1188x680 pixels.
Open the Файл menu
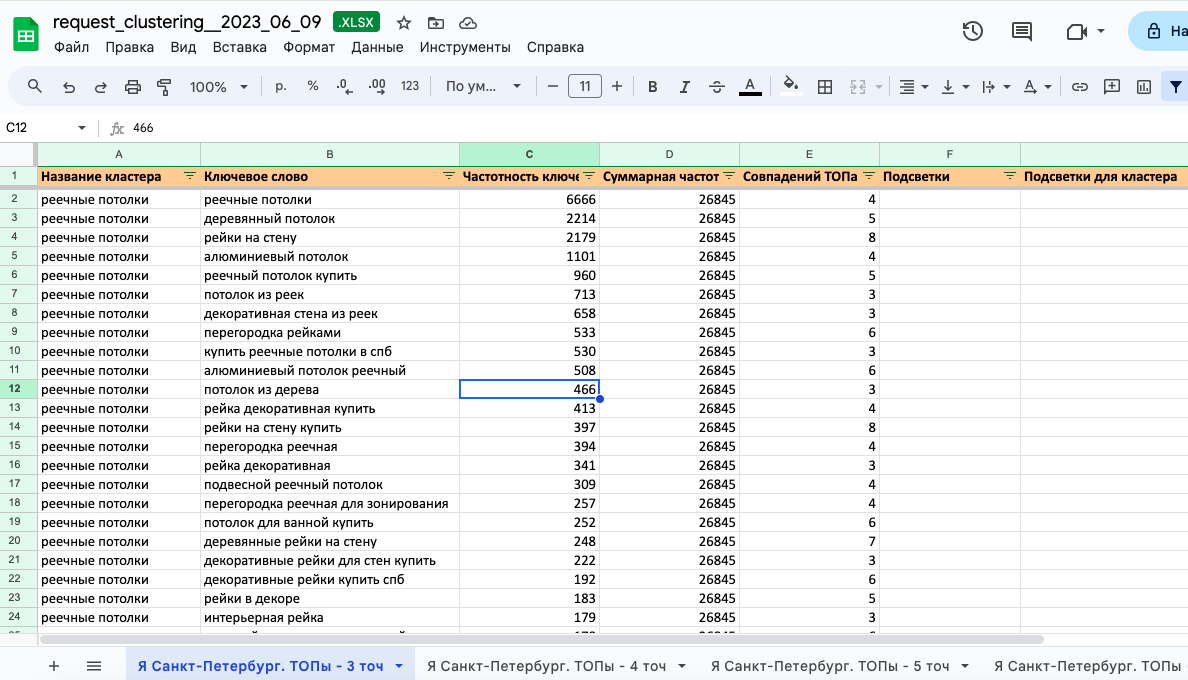pos(71,47)
